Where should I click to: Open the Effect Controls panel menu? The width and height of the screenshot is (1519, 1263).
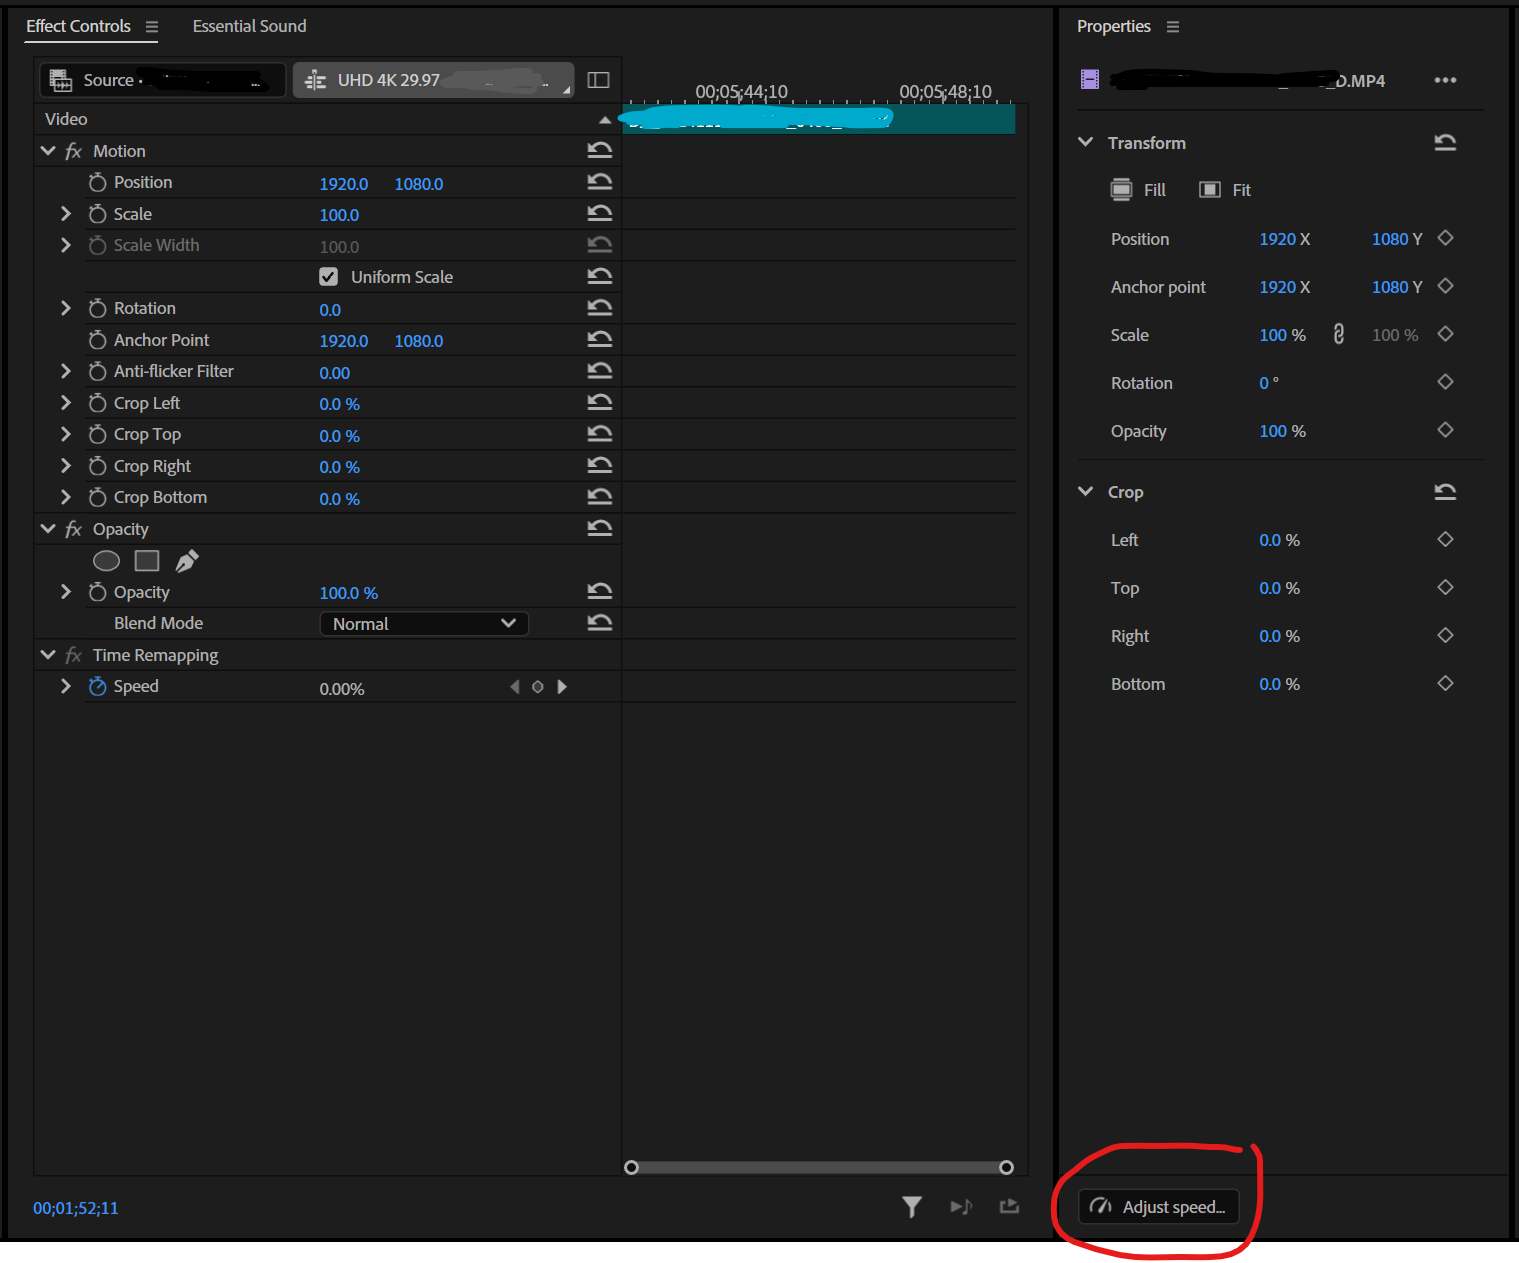point(152,27)
